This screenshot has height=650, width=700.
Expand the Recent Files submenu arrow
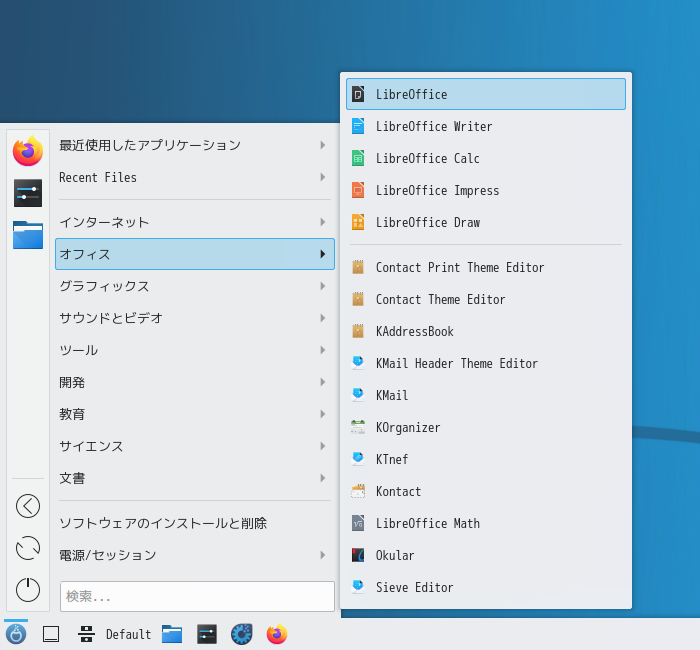pyautogui.click(x=322, y=177)
